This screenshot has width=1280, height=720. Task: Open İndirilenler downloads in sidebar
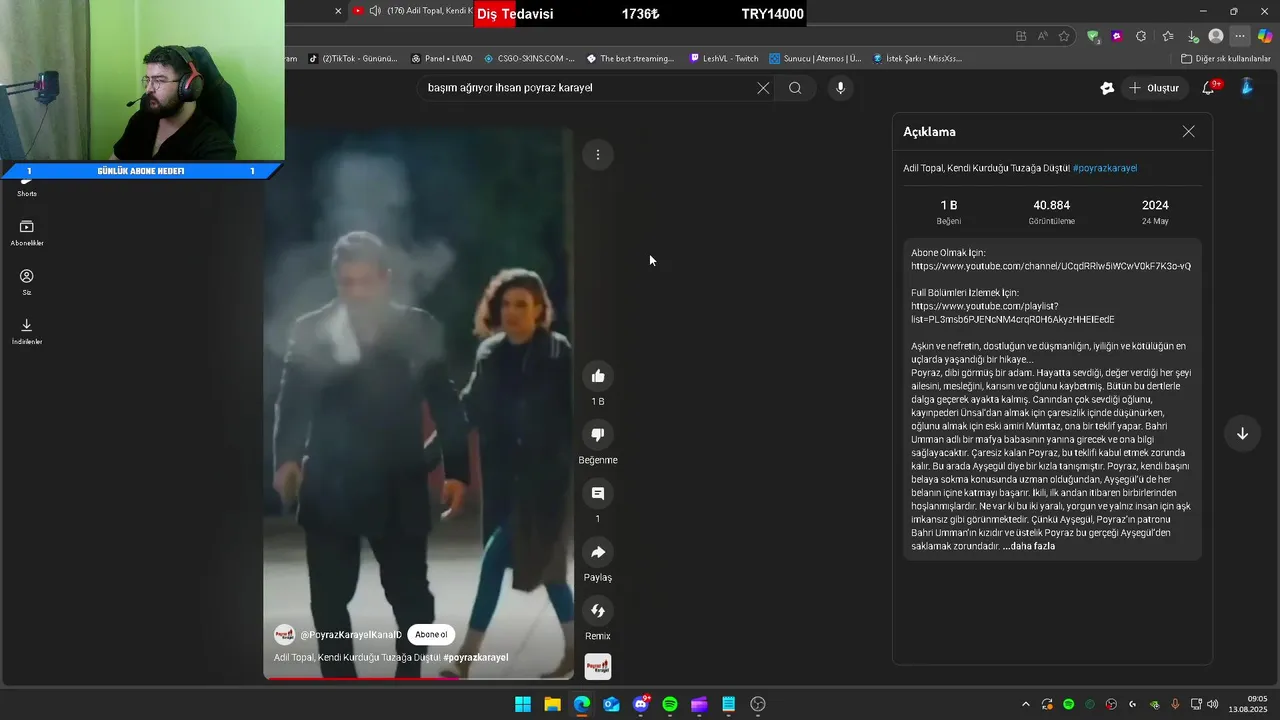click(x=27, y=331)
